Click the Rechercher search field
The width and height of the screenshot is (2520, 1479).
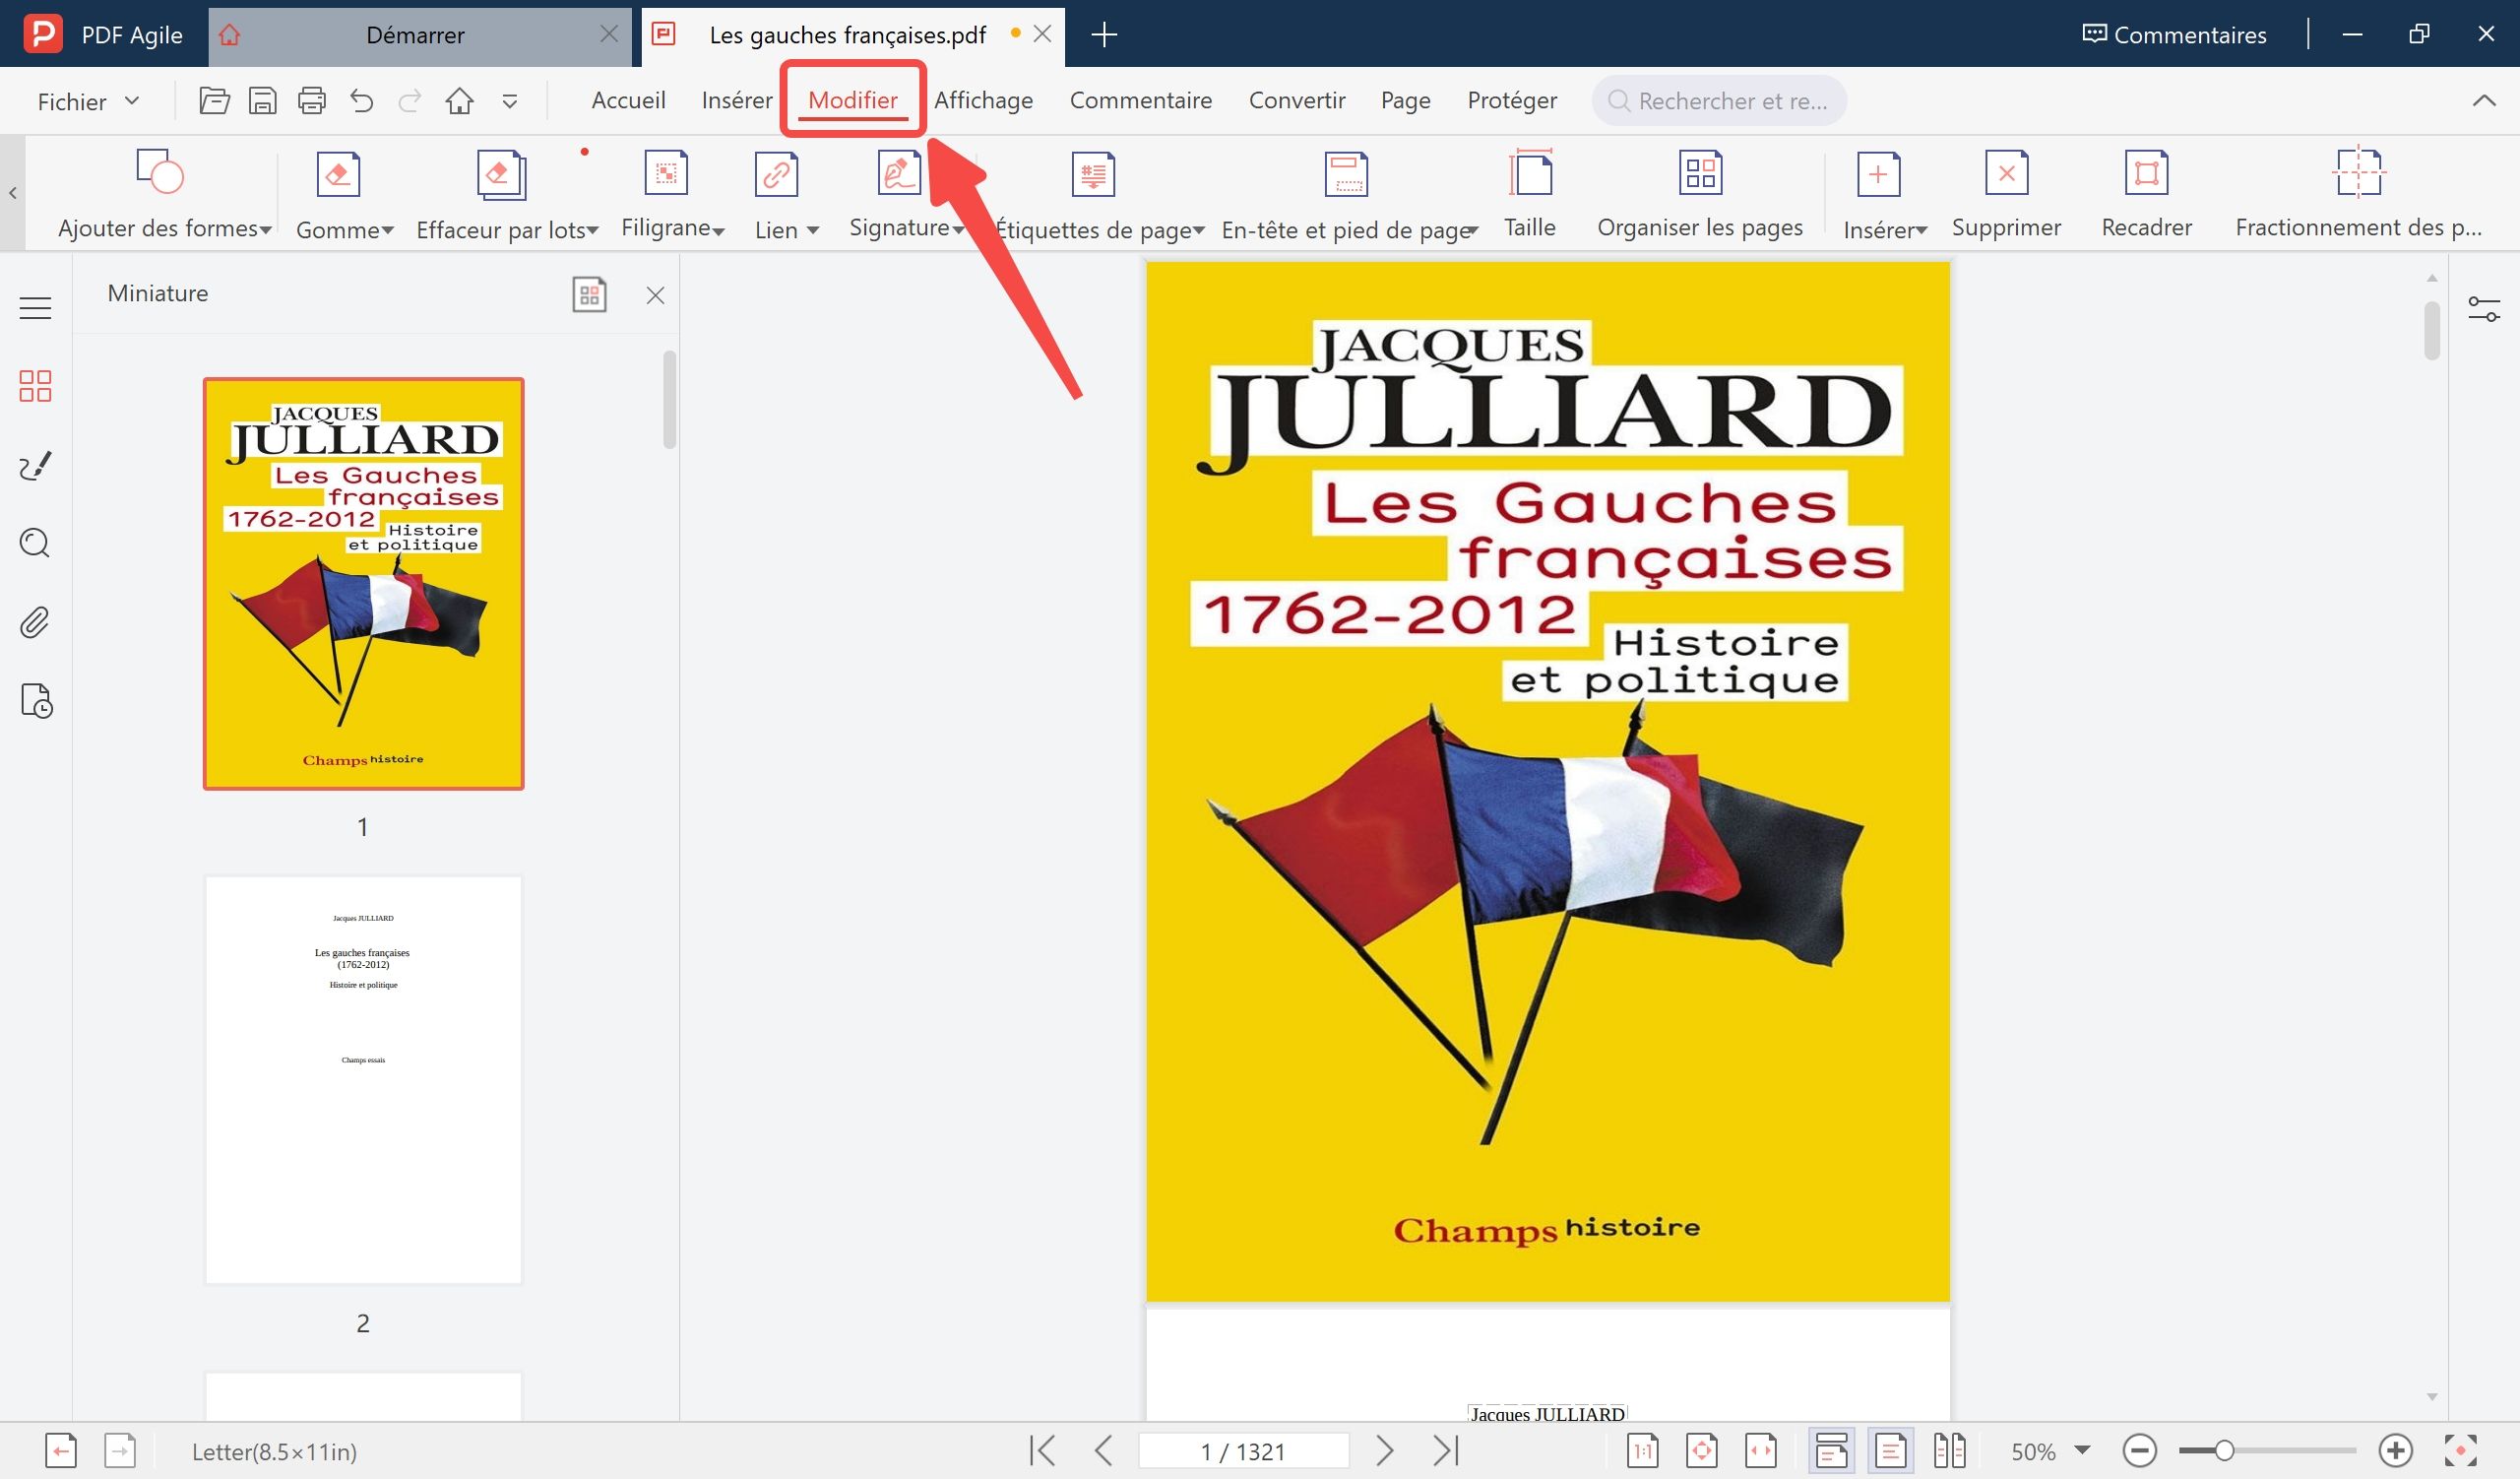(x=1719, y=100)
